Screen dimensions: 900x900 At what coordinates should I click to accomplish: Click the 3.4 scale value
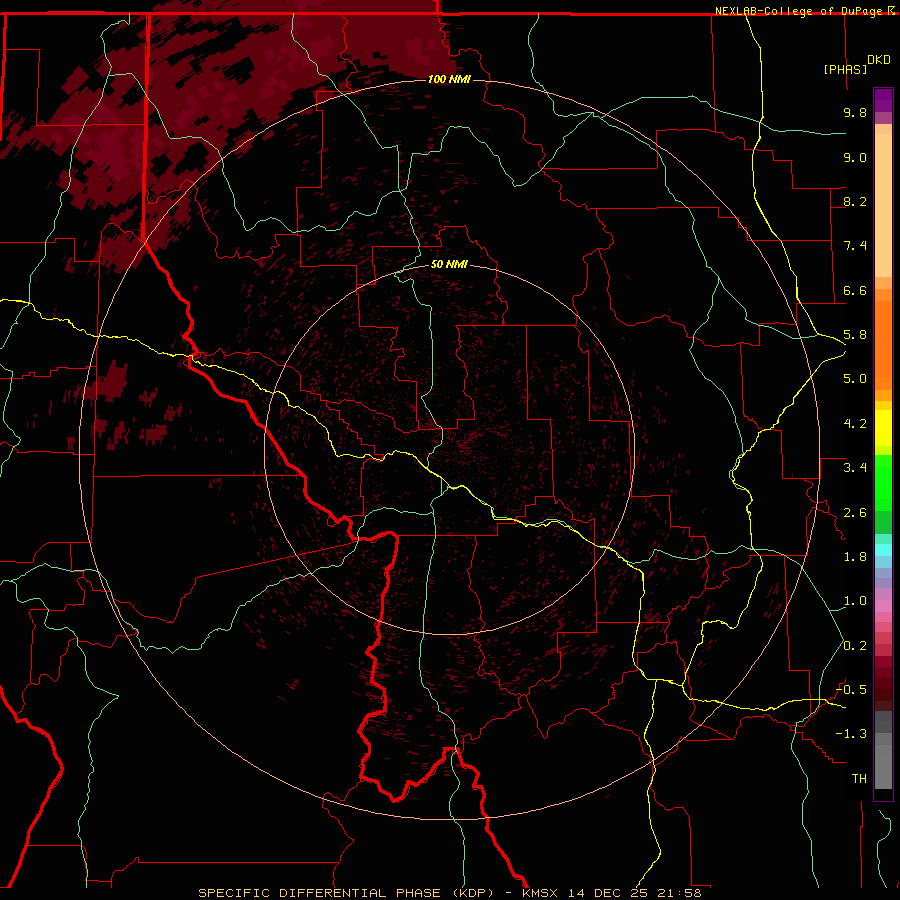(x=855, y=468)
